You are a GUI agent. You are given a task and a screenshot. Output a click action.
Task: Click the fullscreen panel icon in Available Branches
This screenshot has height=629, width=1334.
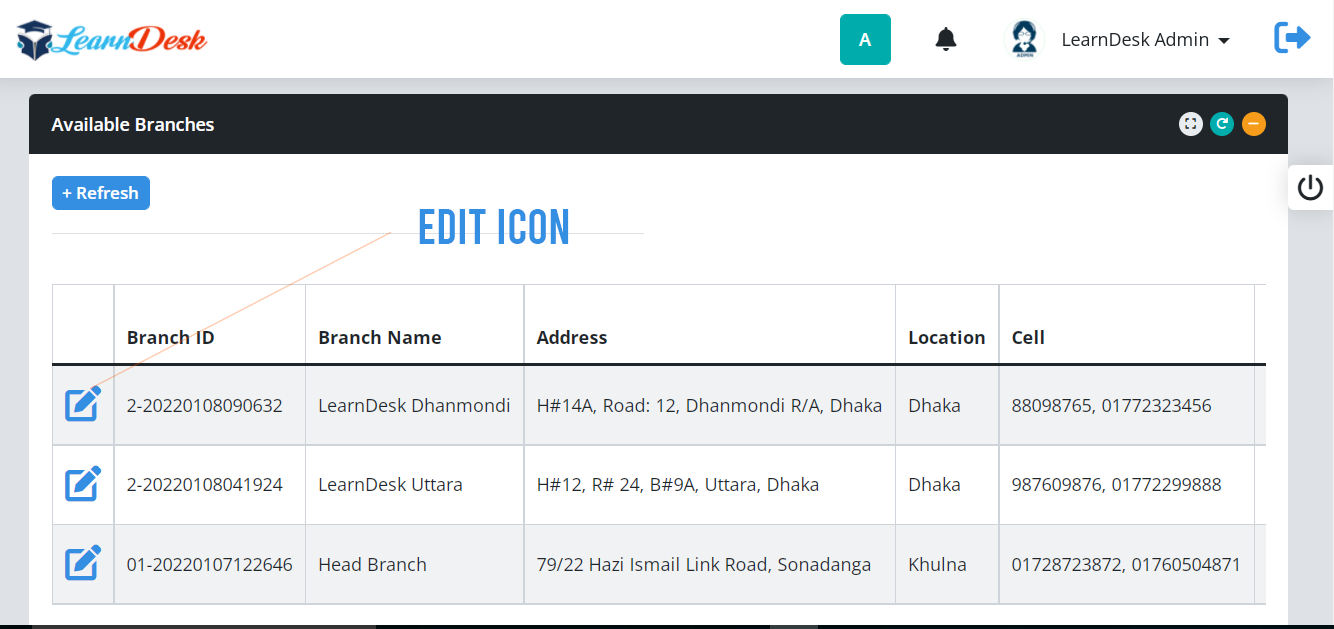click(x=1190, y=124)
